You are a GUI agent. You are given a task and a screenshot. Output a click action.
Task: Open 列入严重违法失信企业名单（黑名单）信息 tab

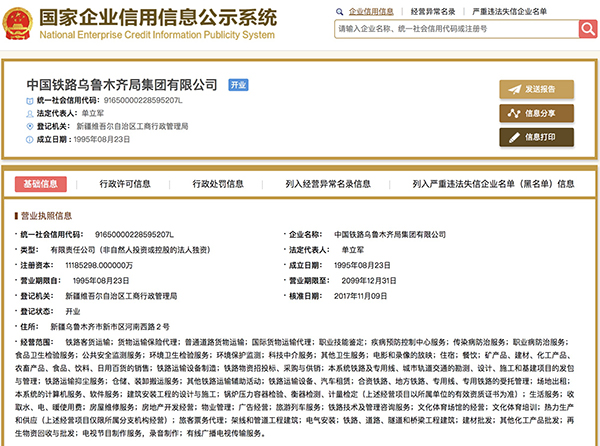(x=493, y=184)
